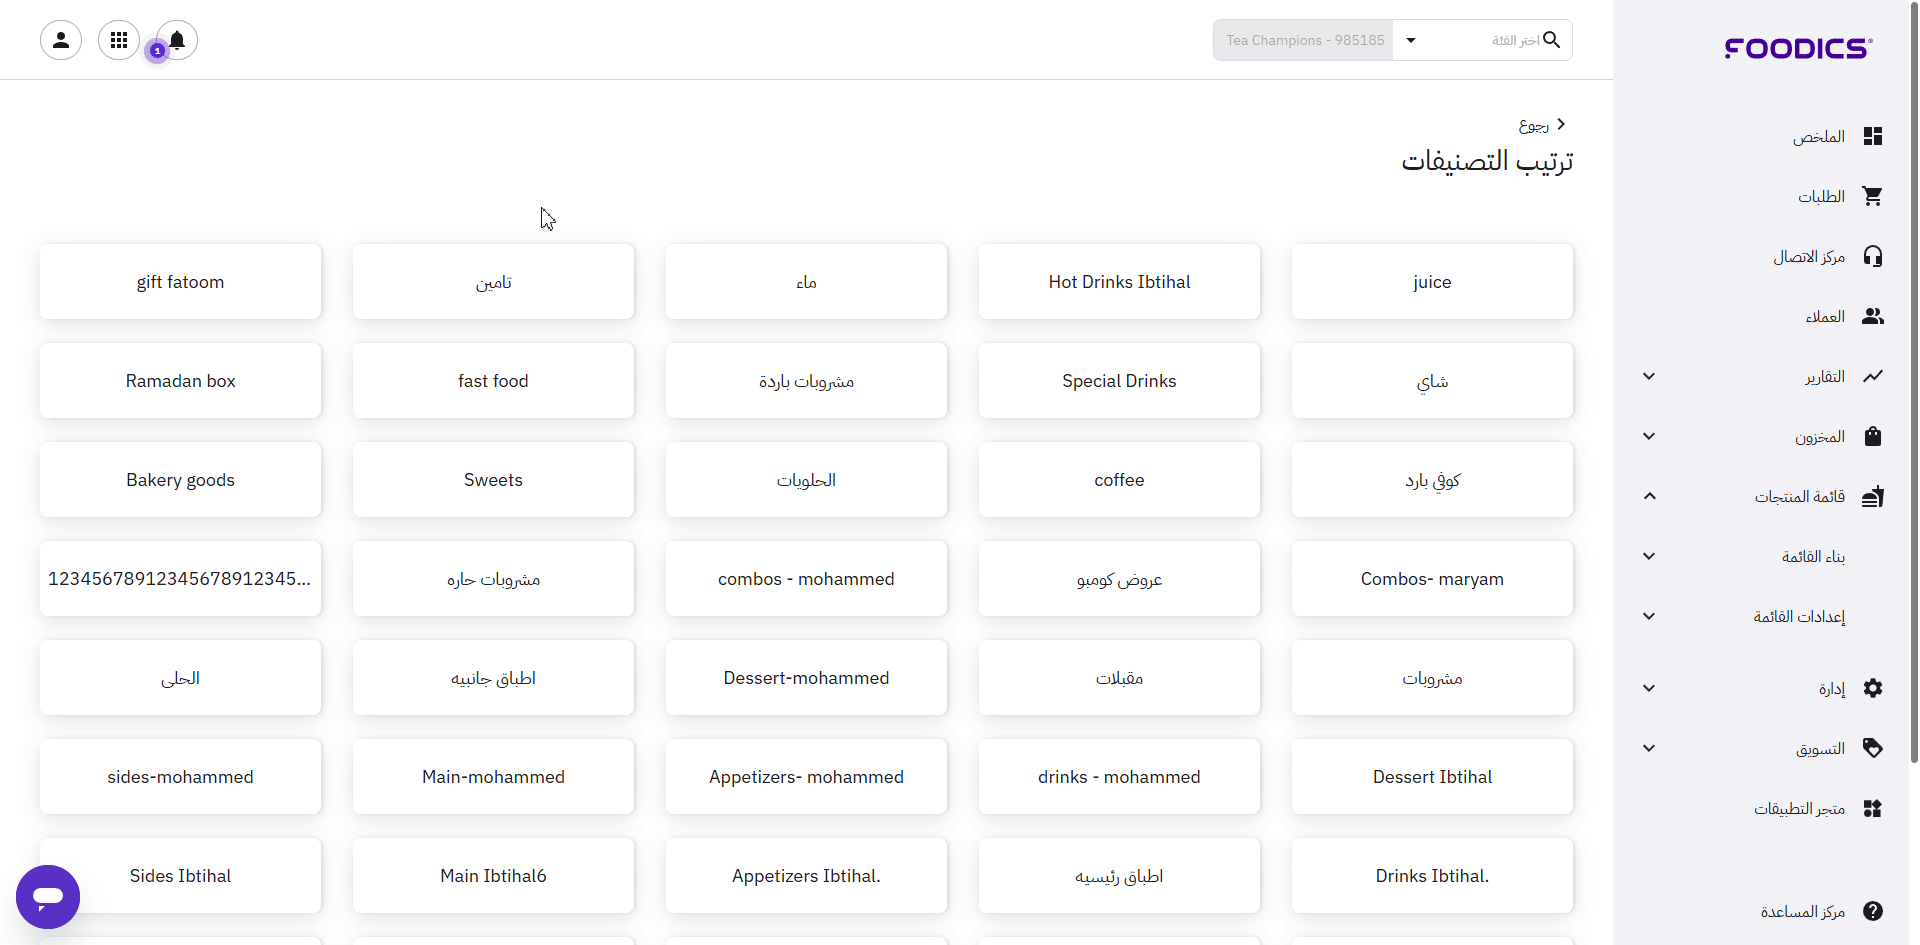Select the Hot Drinks Ibtihal category card
1920x945 pixels.
[1119, 282]
